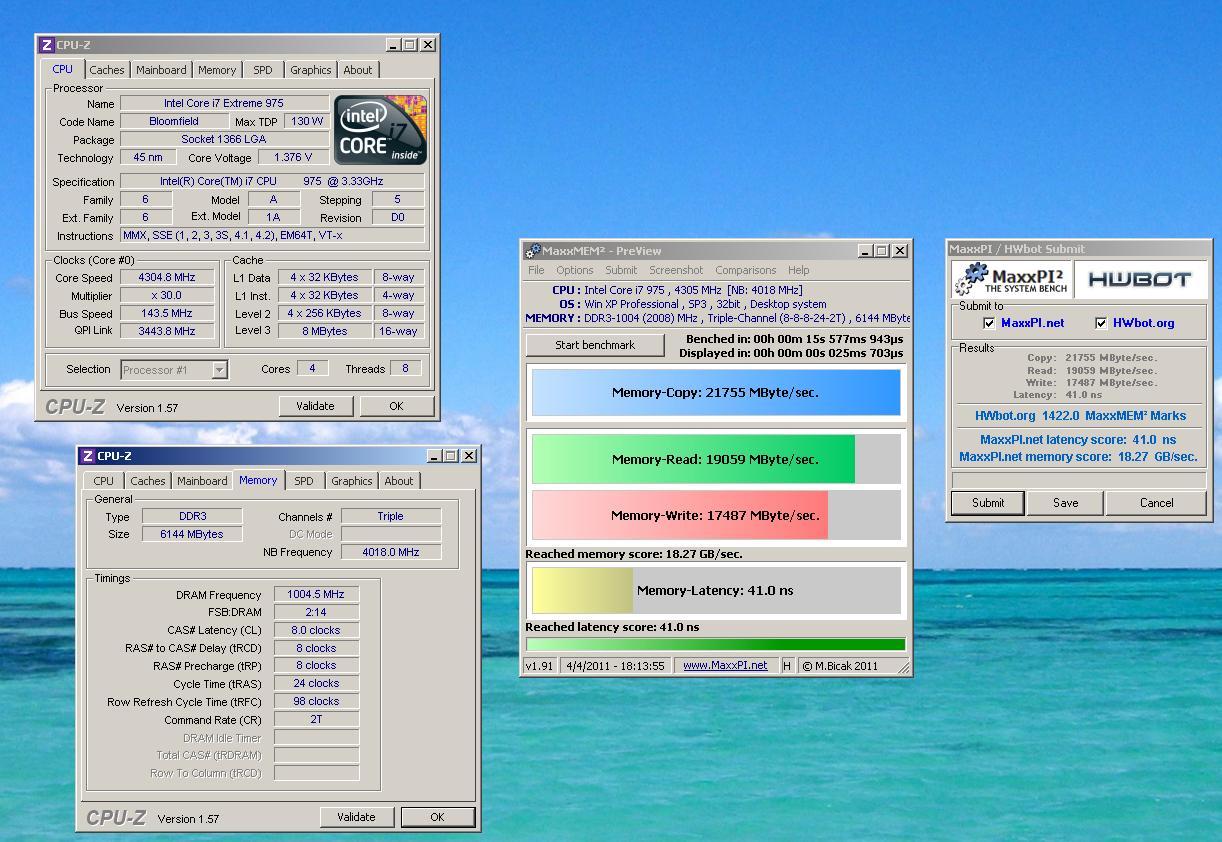Screen dimensions: 1222x842
Task: Click the MaxxMEM² title bar icon
Action: click(533, 251)
